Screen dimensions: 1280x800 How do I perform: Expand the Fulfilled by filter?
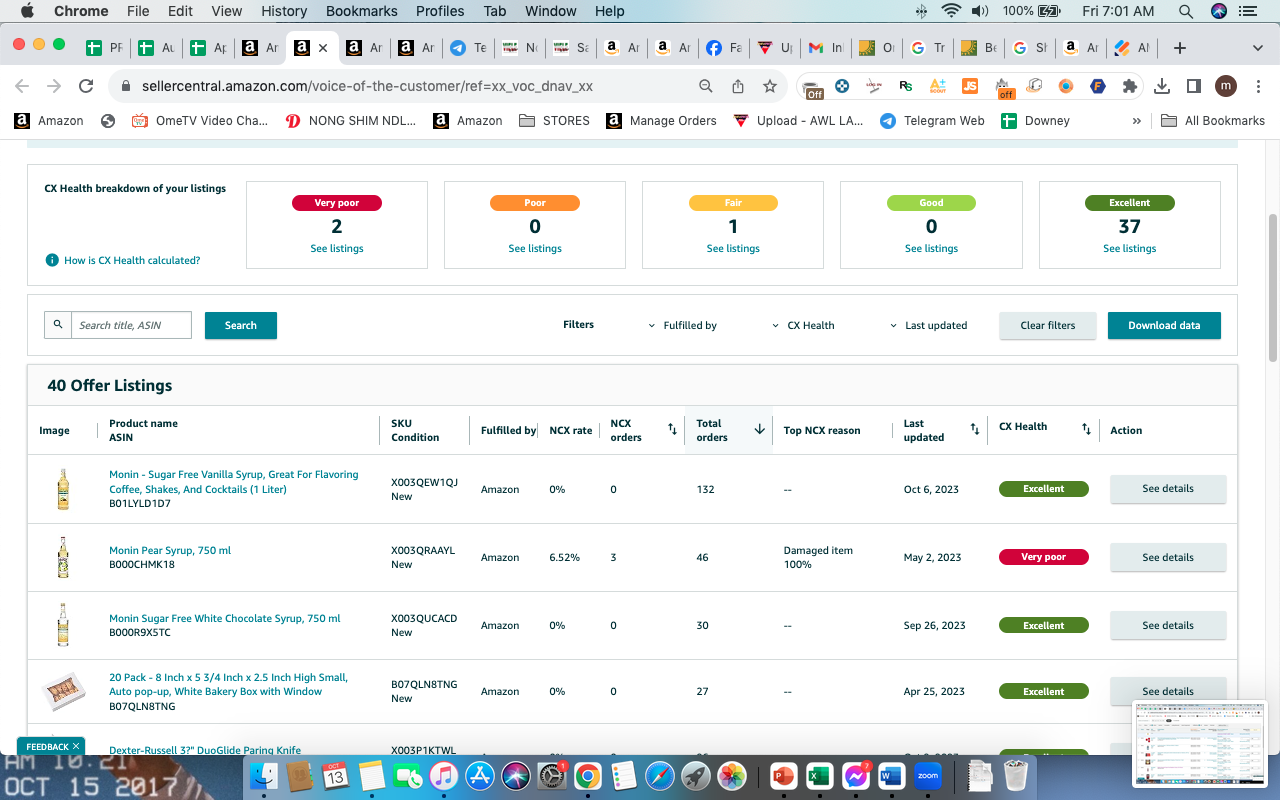tap(683, 325)
